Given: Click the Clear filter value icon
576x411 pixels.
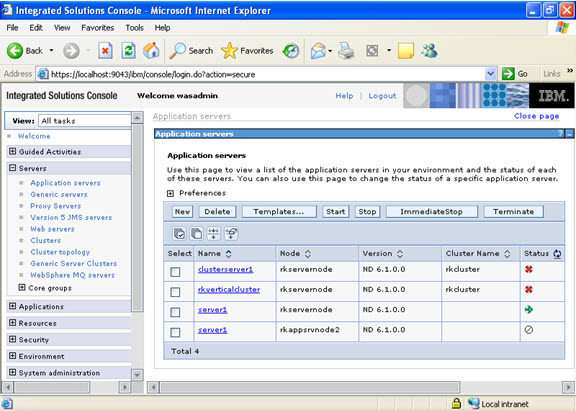Looking at the screenshot, I should pos(231,233).
